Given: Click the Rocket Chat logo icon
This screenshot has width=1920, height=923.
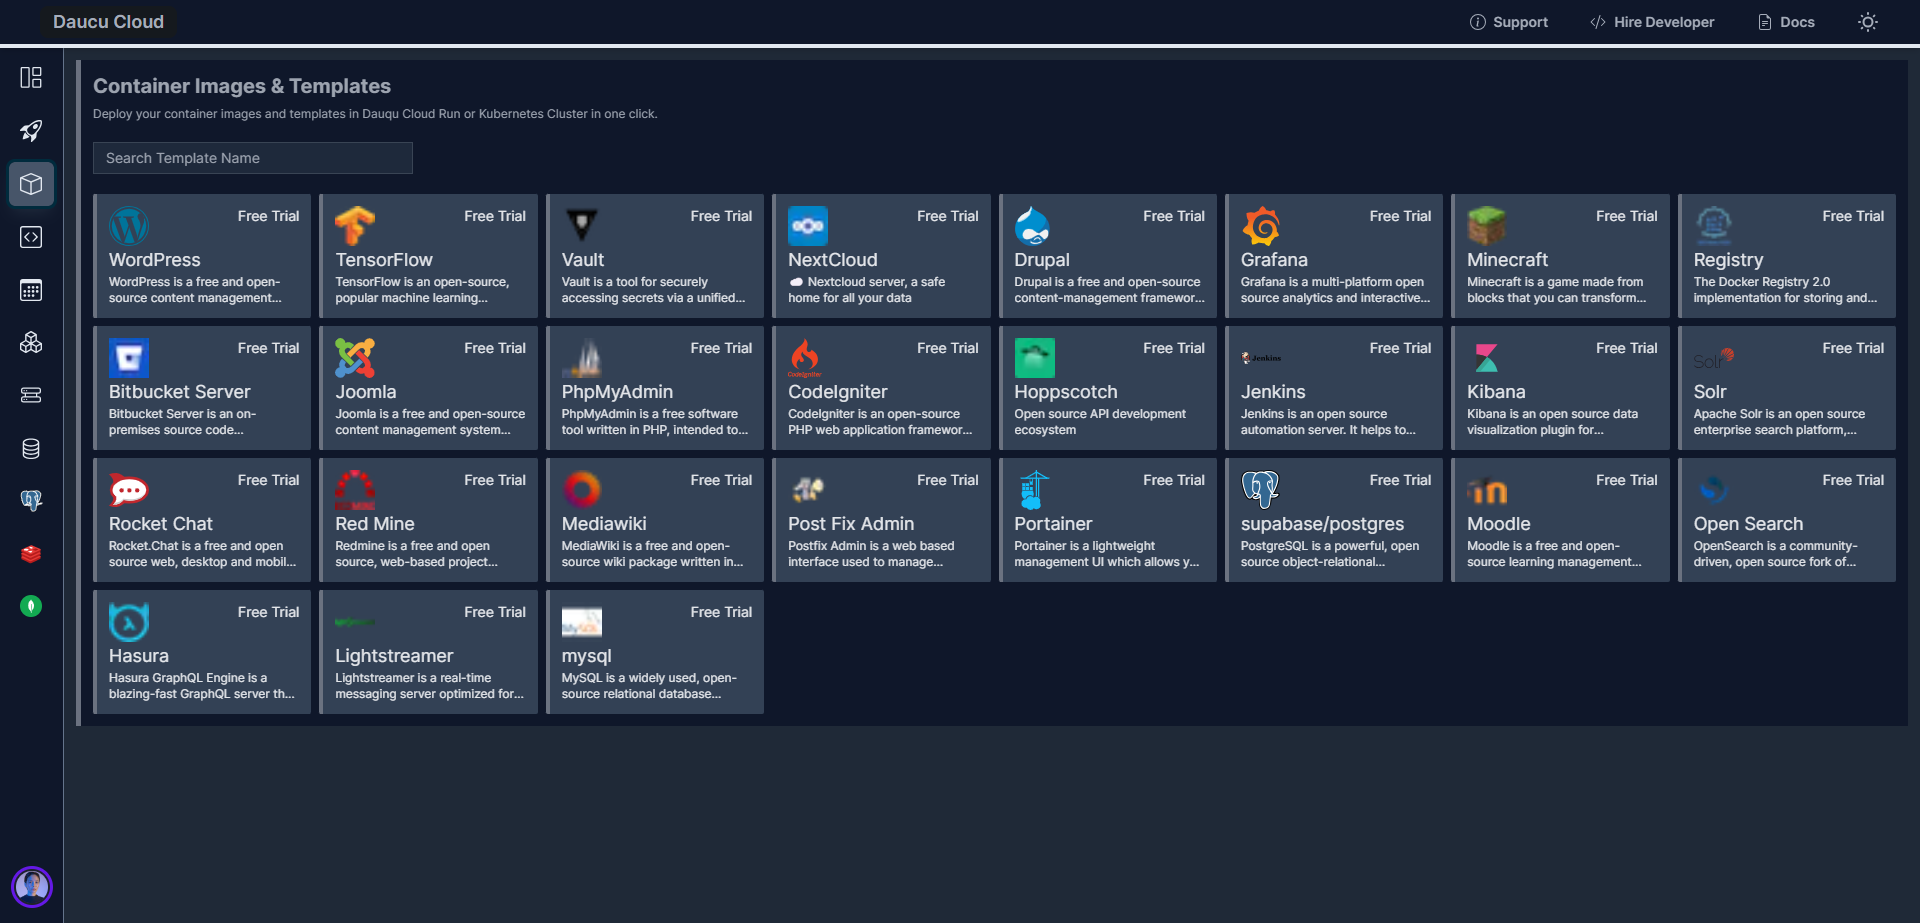Looking at the screenshot, I should point(129,490).
